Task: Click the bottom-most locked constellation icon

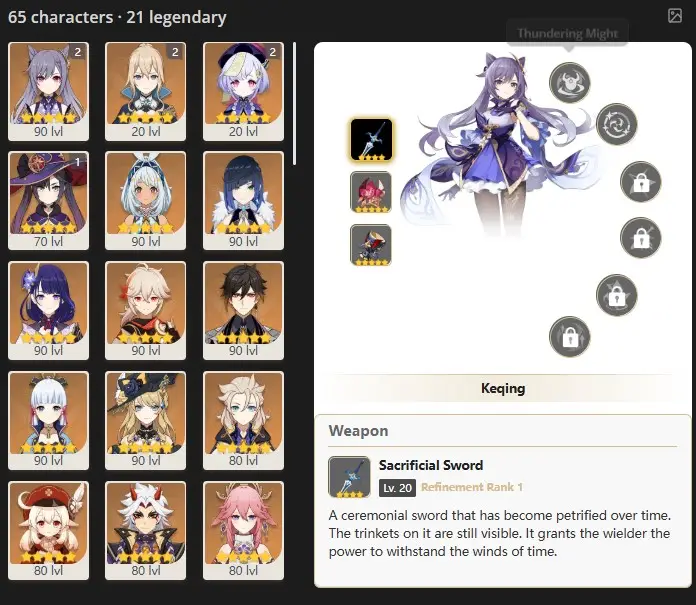Action: pyautogui.click(x=569, y=337)
